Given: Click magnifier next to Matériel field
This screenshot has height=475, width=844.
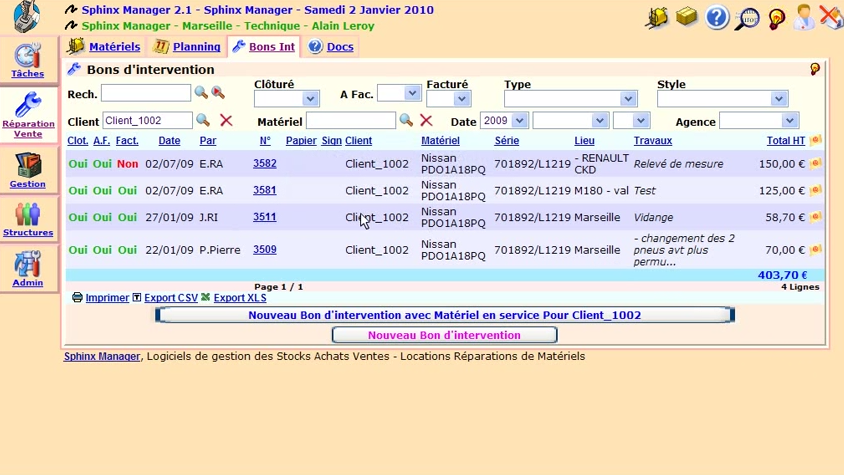Looking at the screenshot, I should point(406,121).
